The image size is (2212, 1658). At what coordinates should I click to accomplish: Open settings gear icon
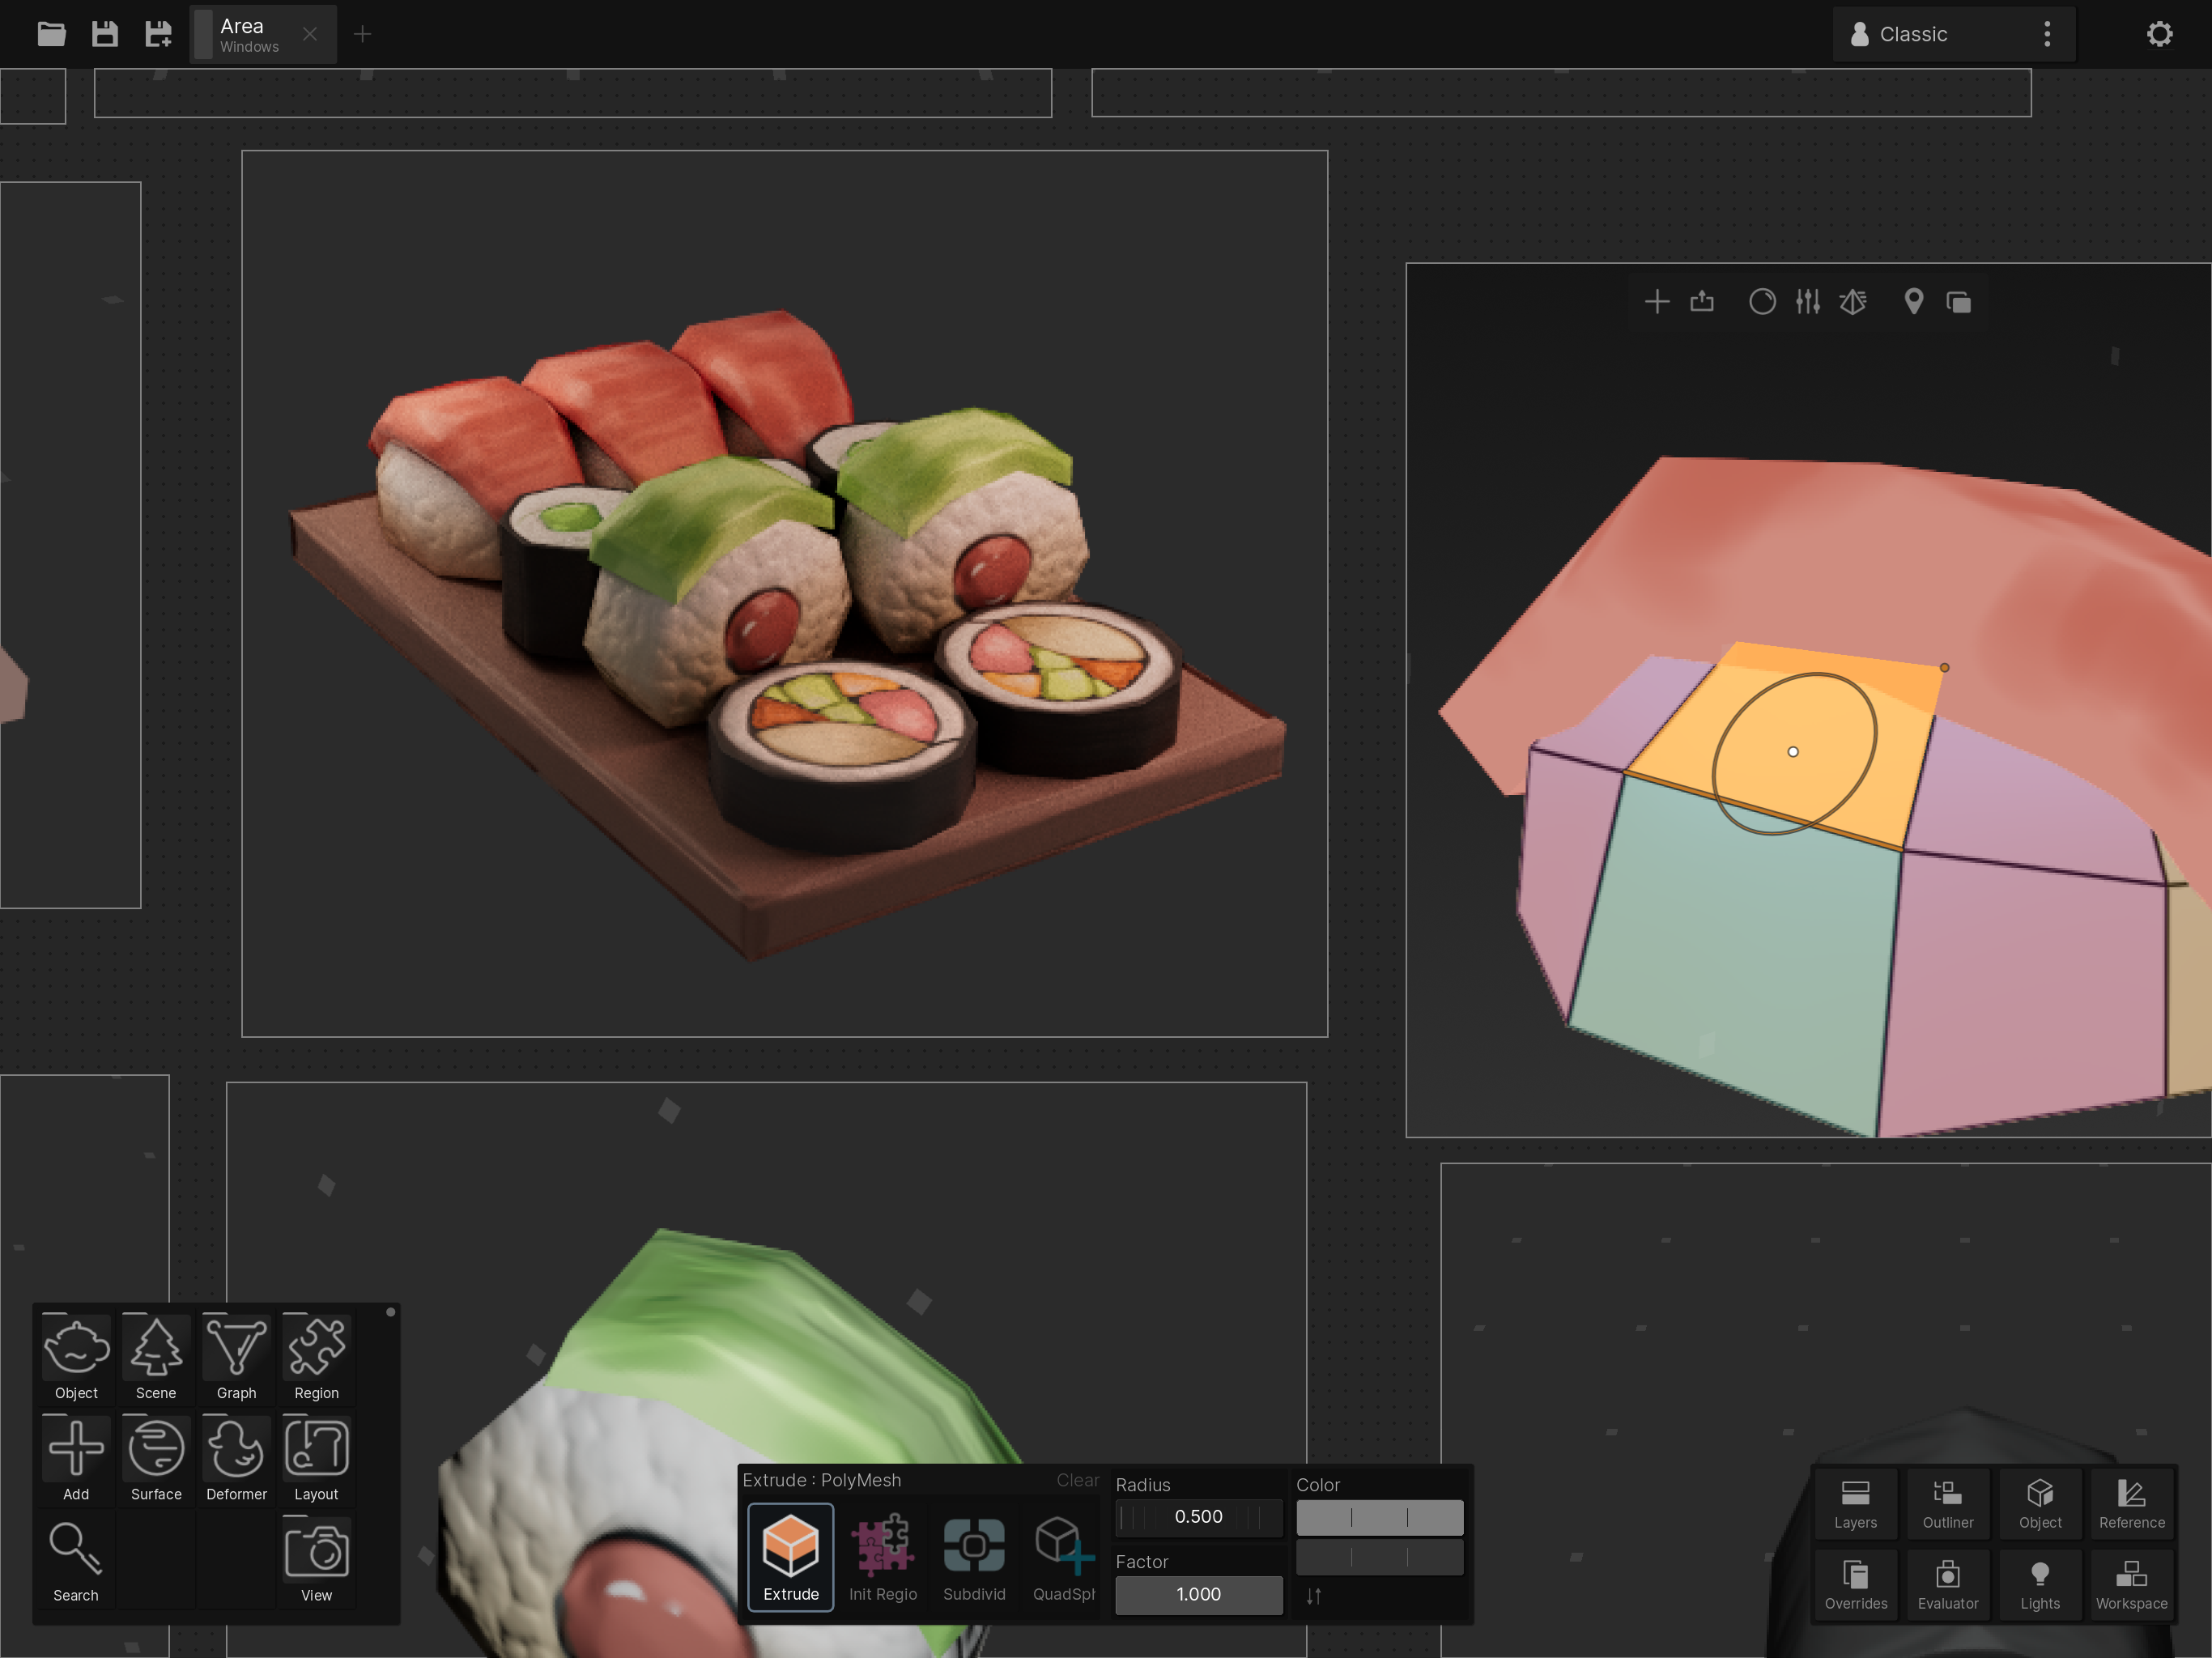tap(2160, 34)
